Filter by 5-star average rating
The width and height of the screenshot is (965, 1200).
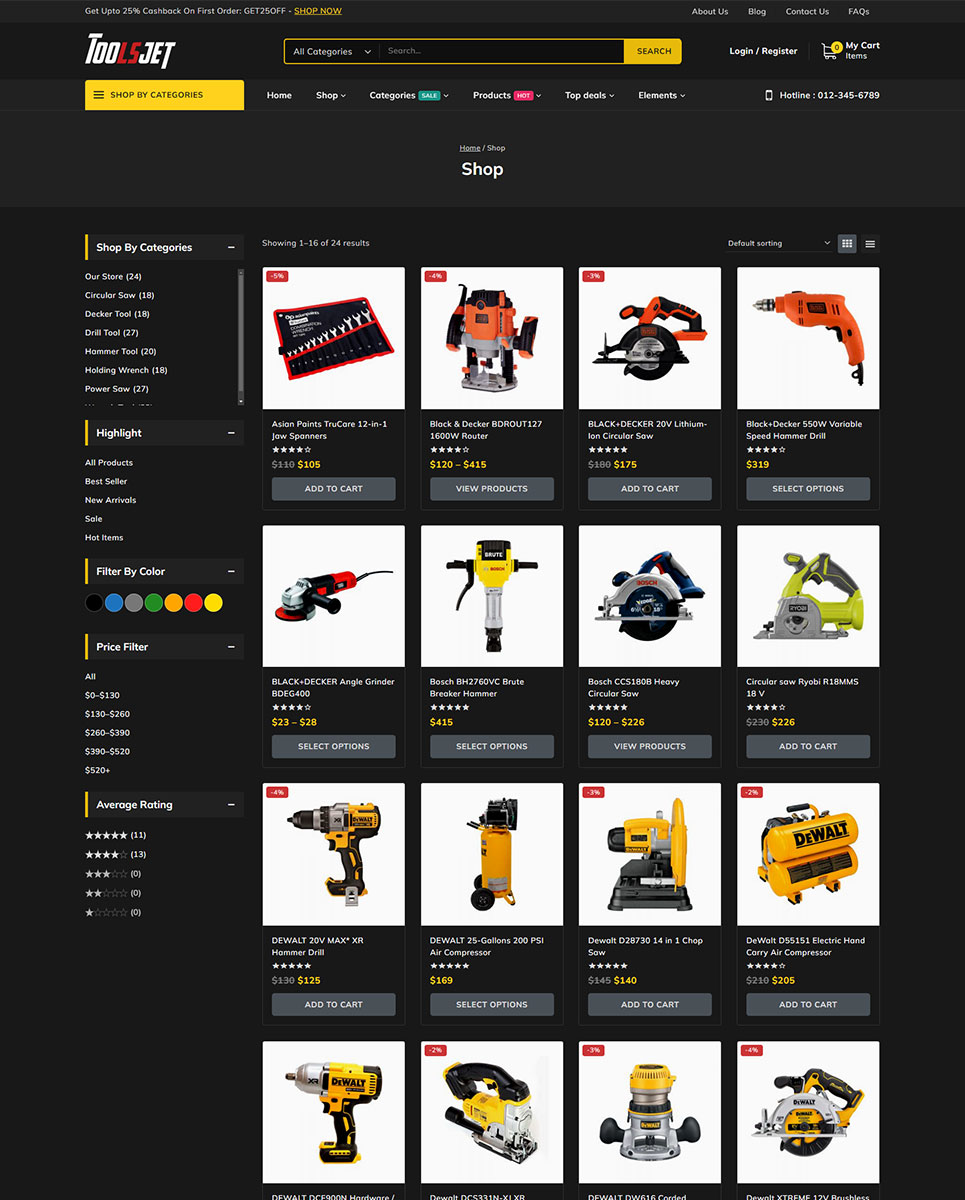[106, 835]
